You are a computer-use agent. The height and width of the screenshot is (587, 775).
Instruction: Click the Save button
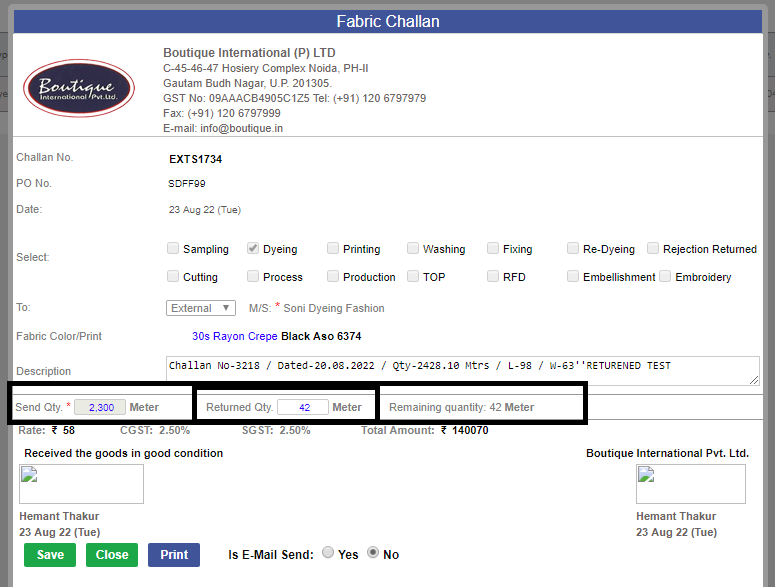(x=50, y=555)
